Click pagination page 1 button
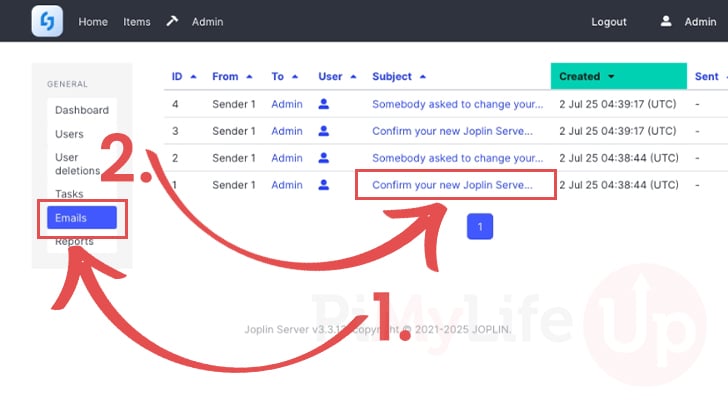This screenshot has width=728, height=400. pos(480,226)
